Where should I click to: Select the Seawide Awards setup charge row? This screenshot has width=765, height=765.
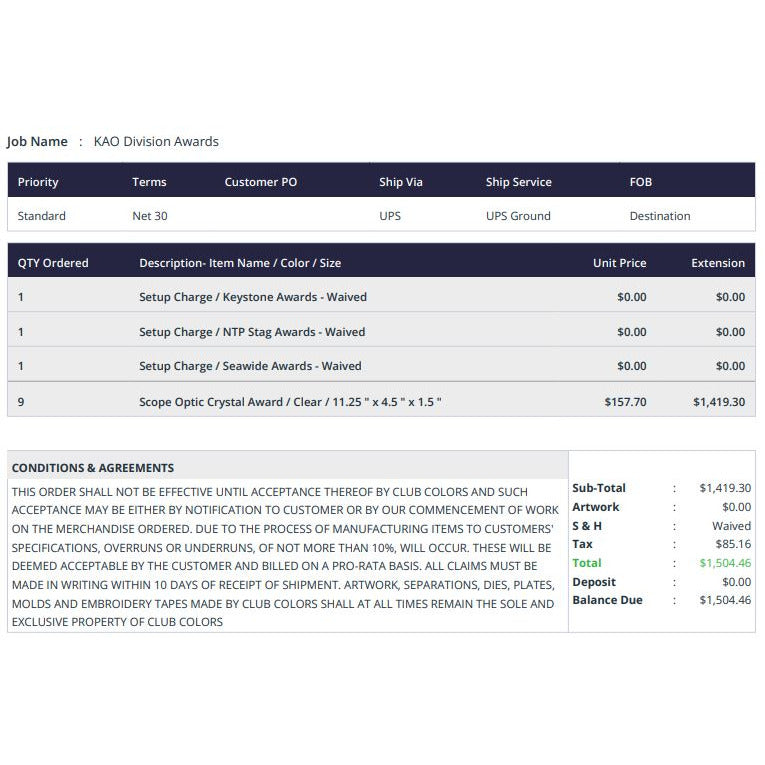click(x=382, y=364)
